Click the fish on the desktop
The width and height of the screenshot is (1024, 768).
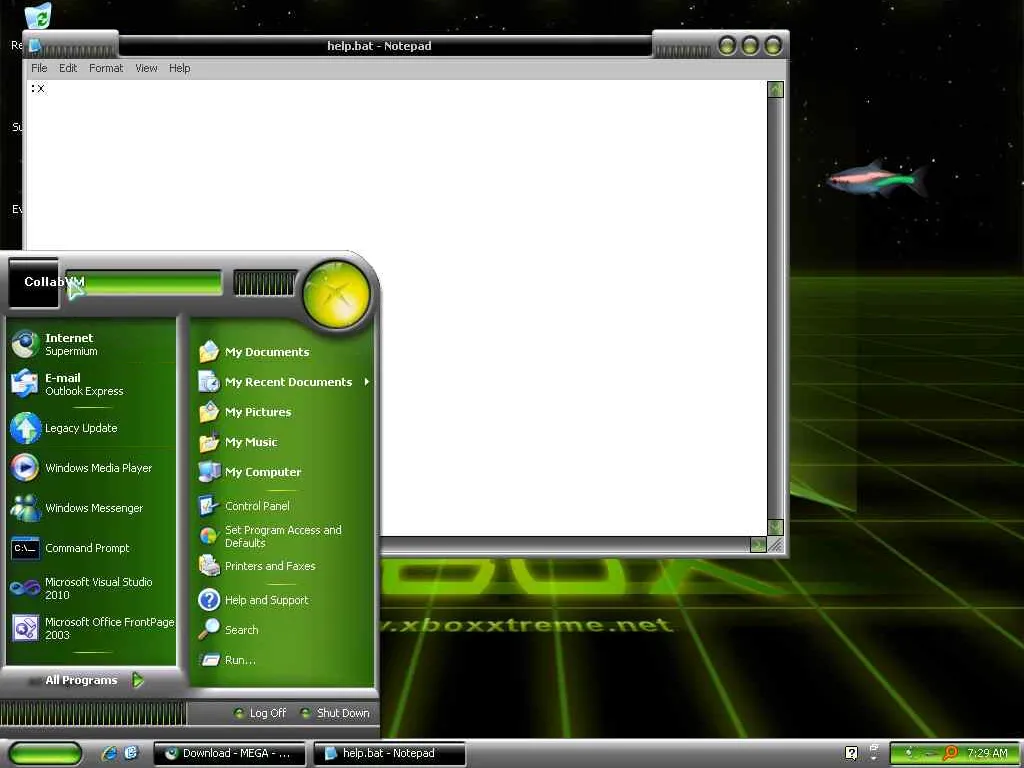(877, 179)
